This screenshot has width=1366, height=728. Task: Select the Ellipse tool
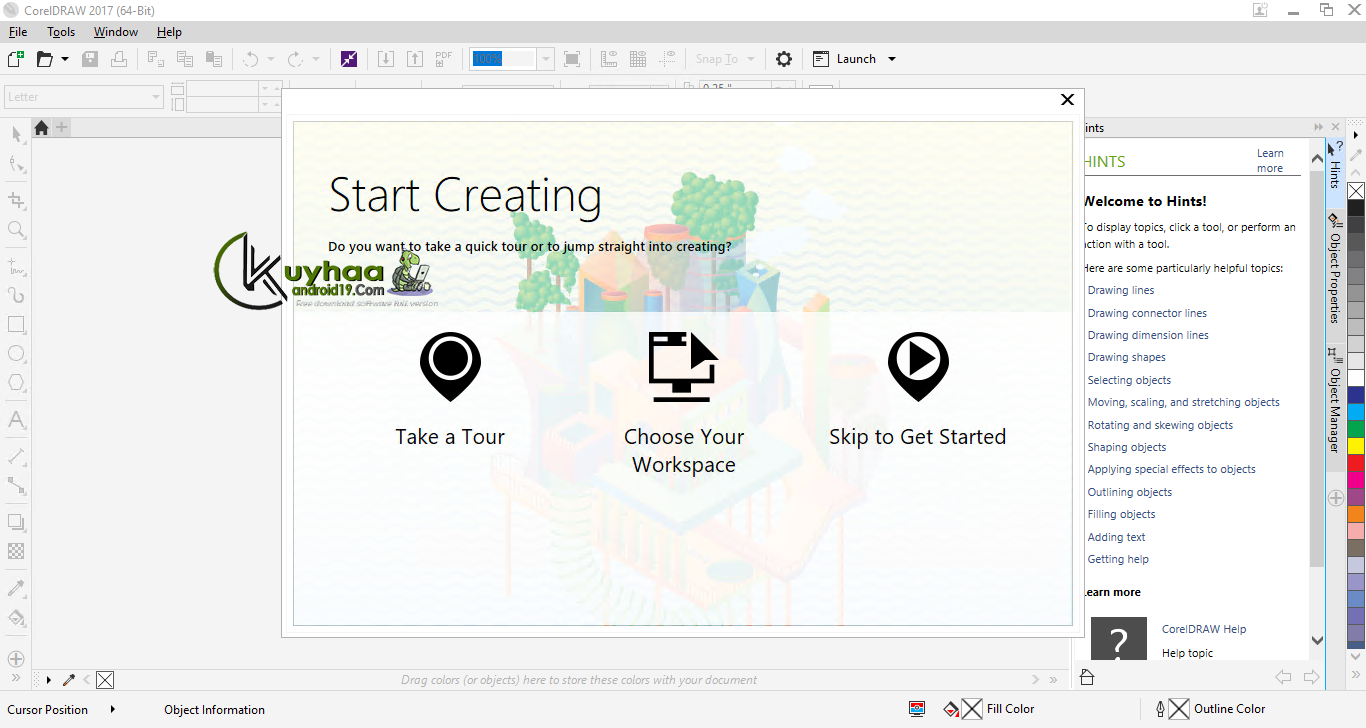pyautogui.click(x=16, y=354)
